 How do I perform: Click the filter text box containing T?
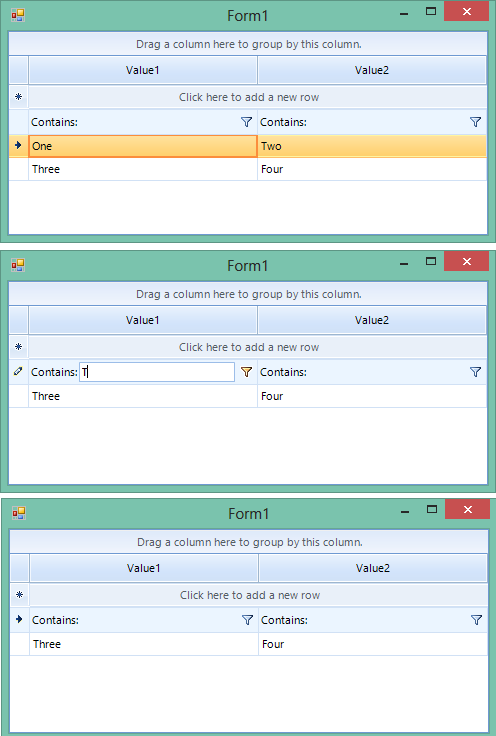pos(157,372)
